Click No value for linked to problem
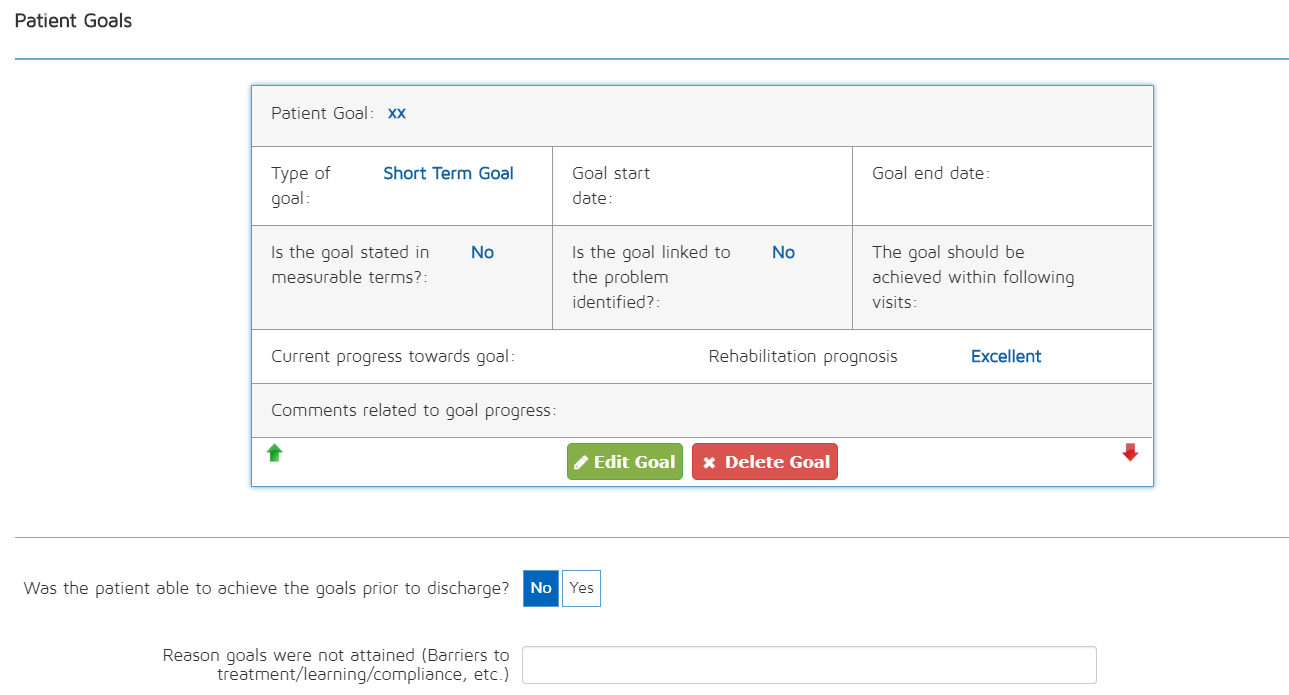 (783, 252)
